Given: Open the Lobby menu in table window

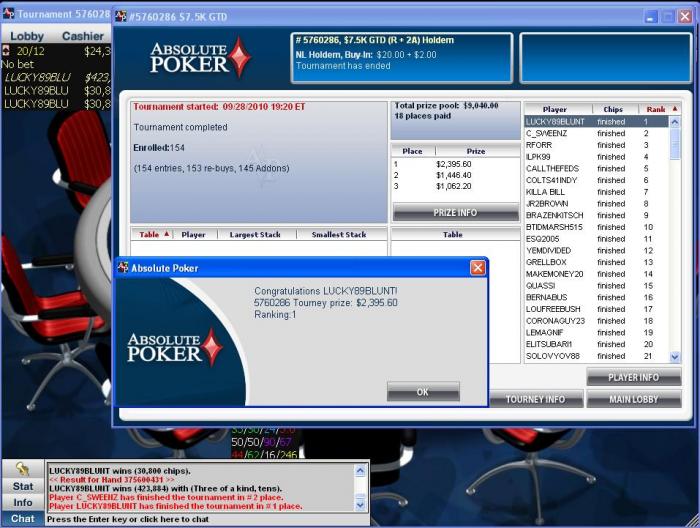Looking at the screenshot, I should 27,36.
